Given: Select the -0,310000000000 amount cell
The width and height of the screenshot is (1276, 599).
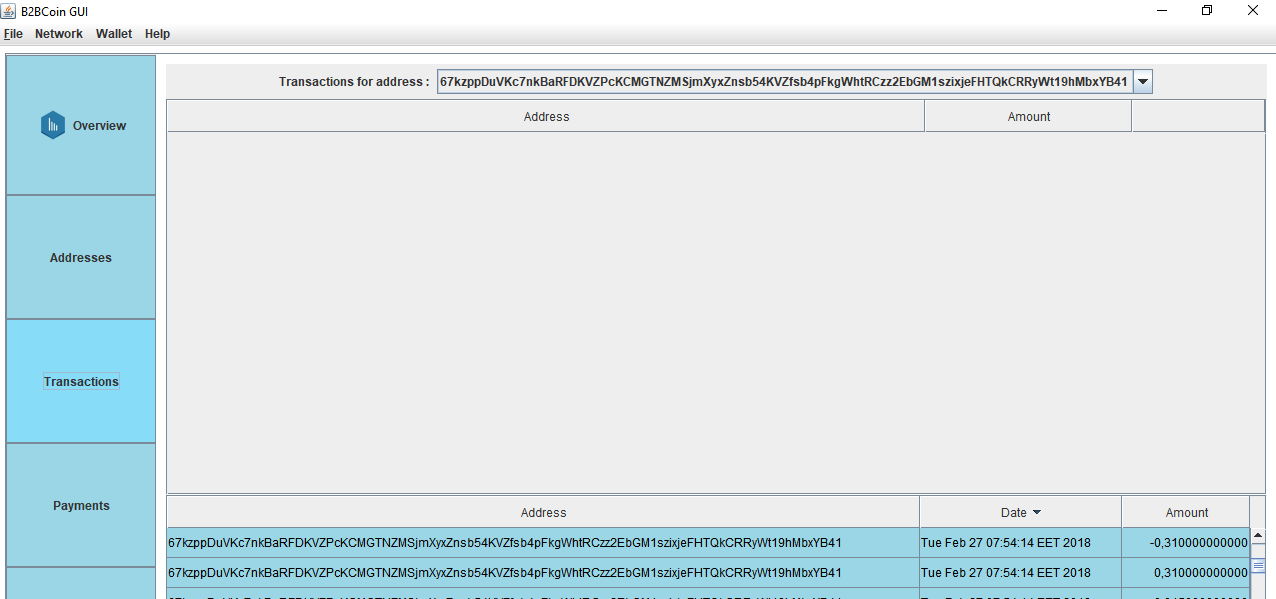Looking at the screenshot, I should pyautogui.click(x=1186, y=543).
